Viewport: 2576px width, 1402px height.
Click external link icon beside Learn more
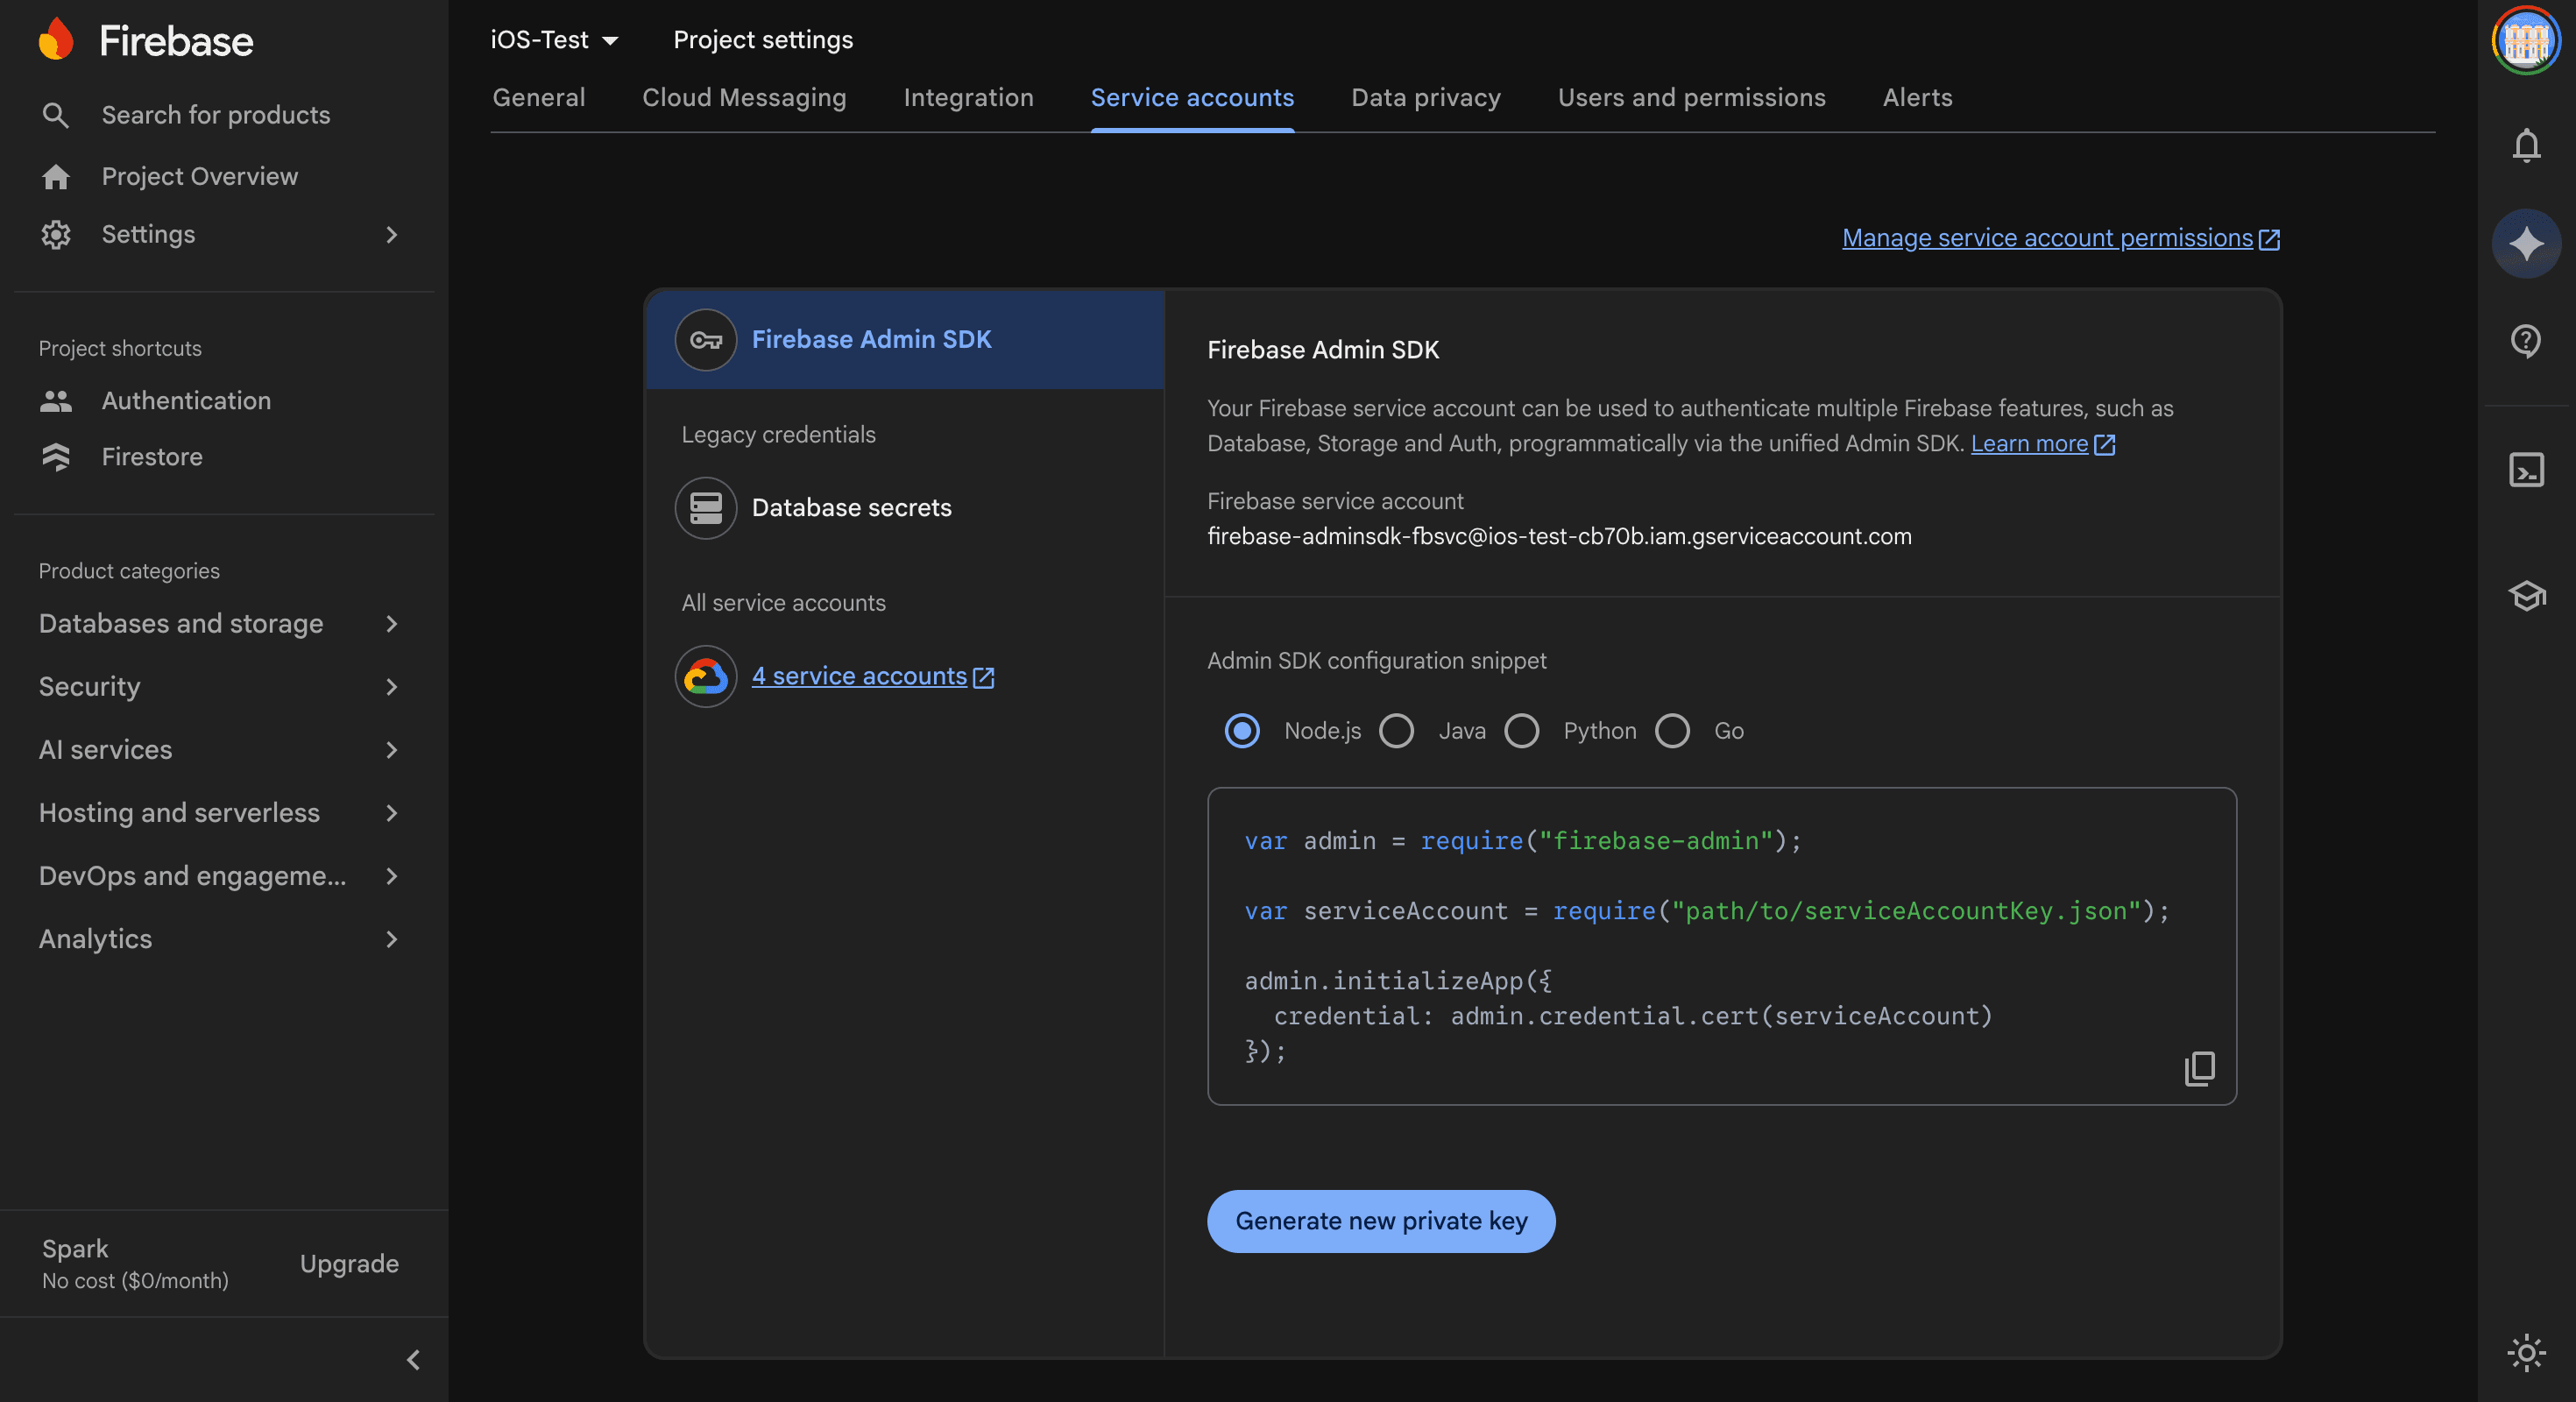tap(2104, 444)
